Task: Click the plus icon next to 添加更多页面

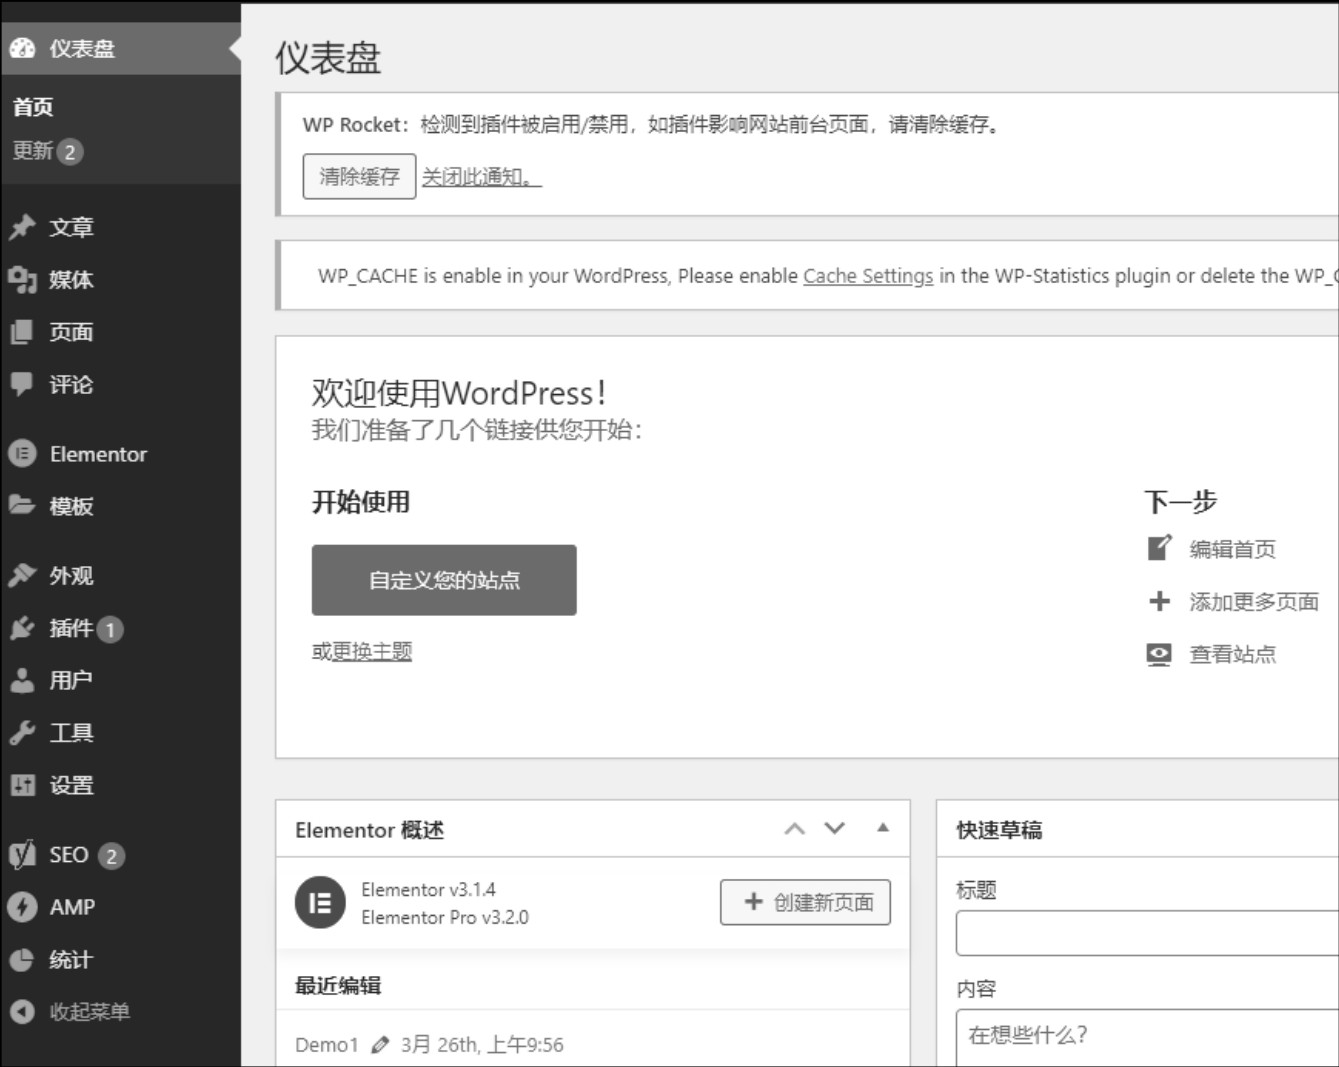Action: [x=1159, y=601]
